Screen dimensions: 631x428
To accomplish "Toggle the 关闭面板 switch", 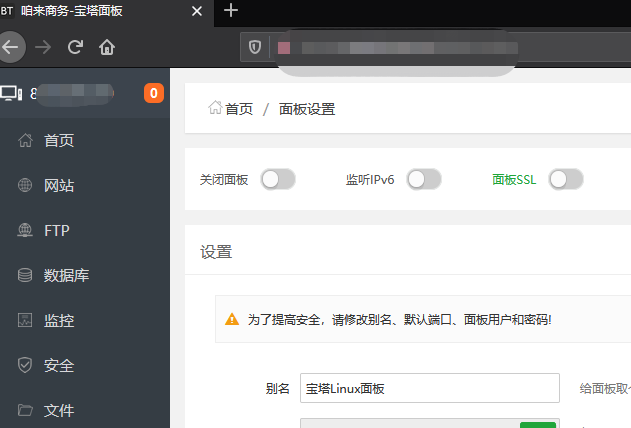I will 278,179.
